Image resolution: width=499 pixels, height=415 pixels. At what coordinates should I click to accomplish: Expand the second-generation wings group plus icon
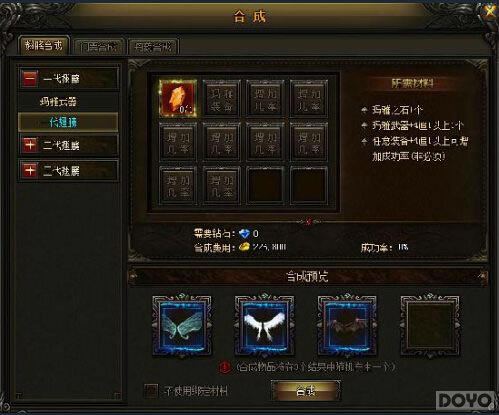point(30,145)
